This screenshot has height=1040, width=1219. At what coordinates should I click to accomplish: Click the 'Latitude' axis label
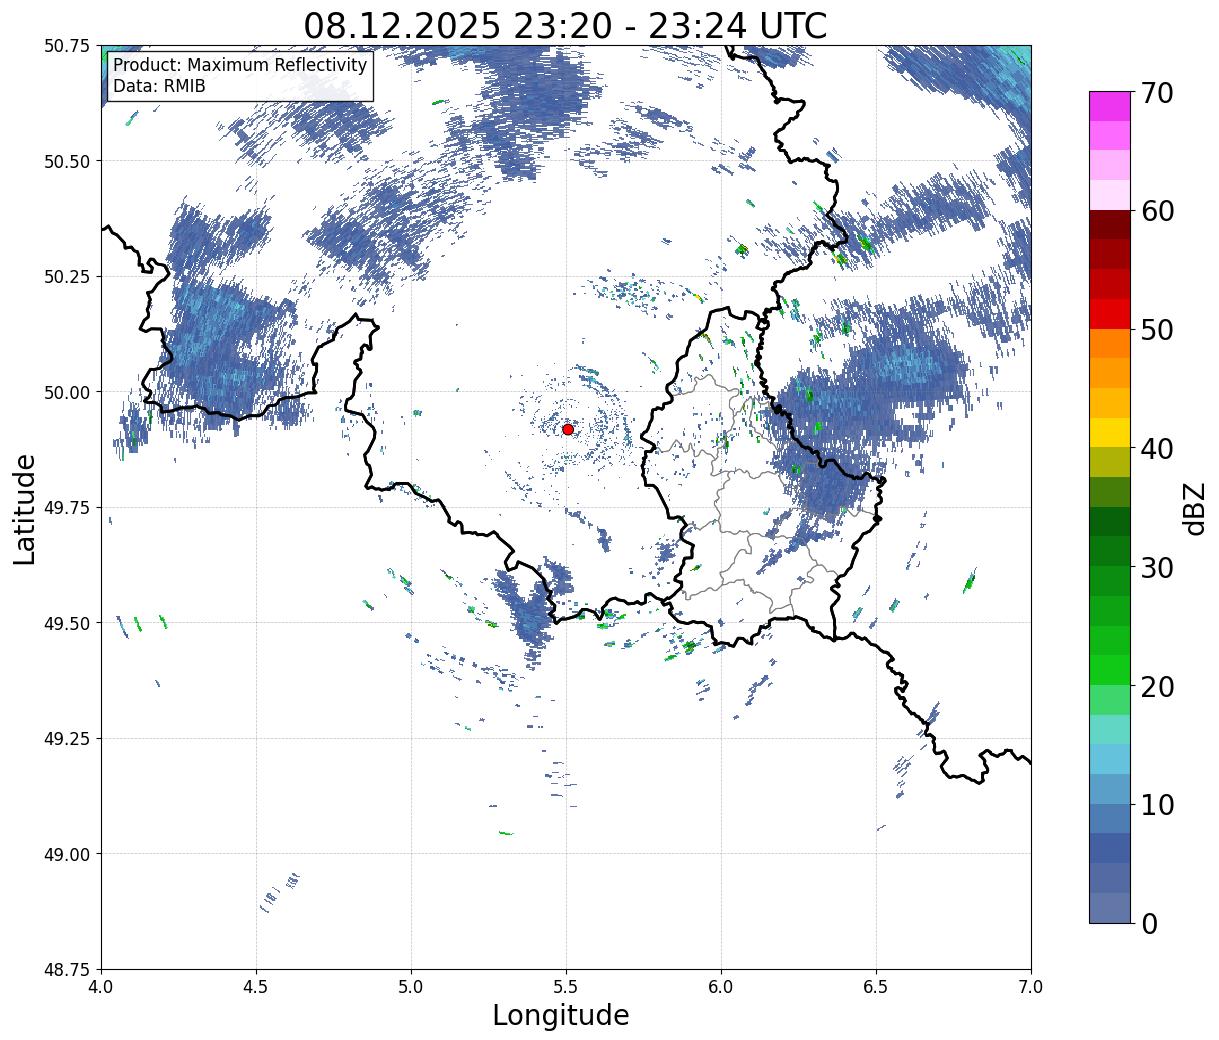pos(25,509)
